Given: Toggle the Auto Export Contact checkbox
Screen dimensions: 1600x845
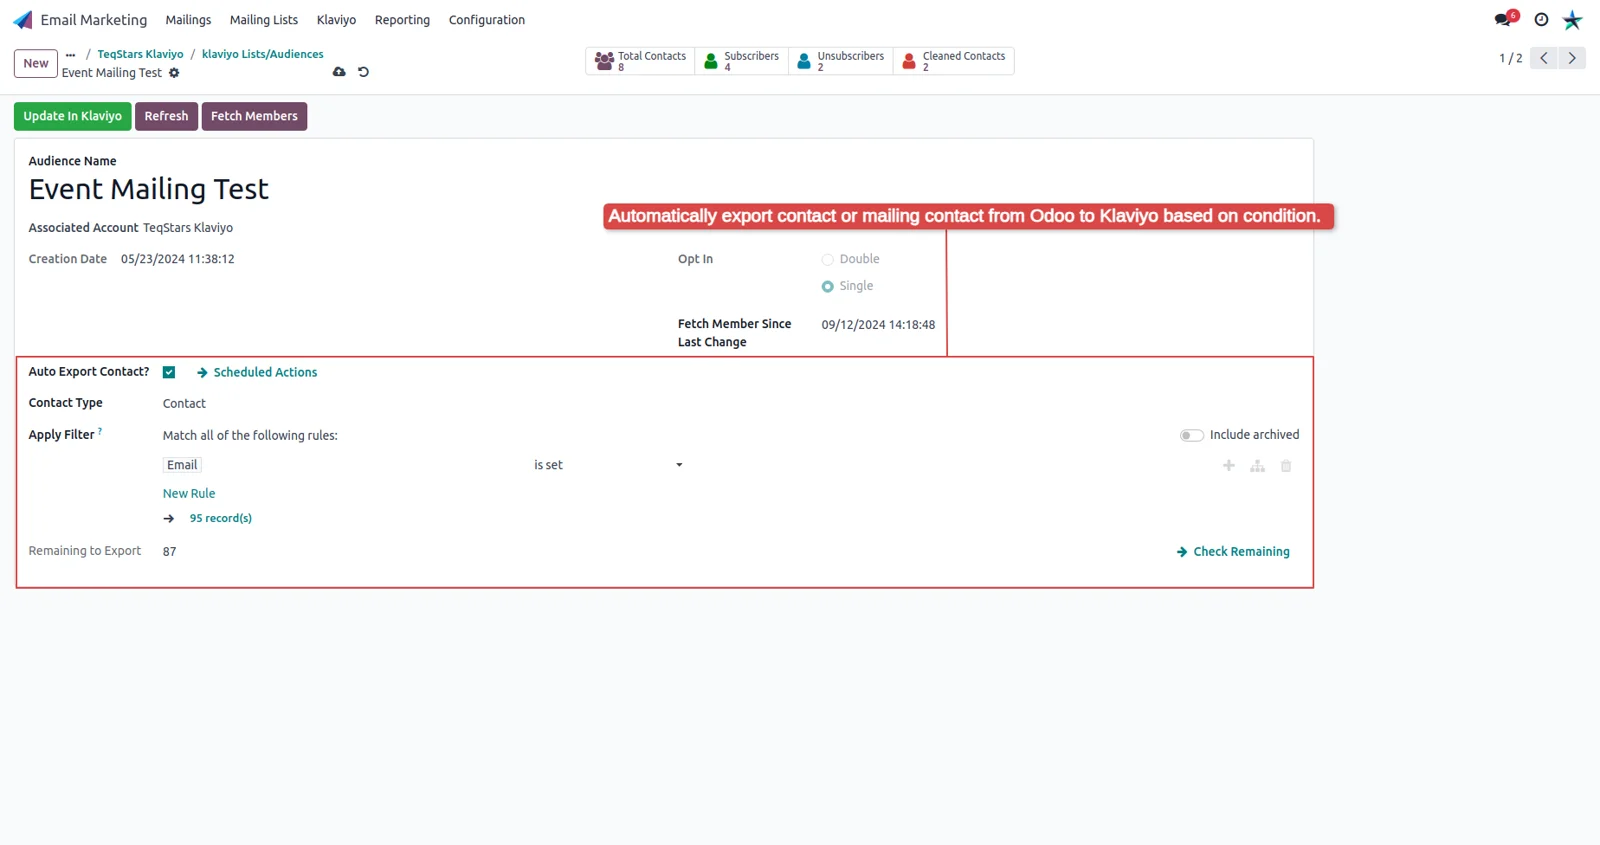Looking at the screenshot, I should point(169,372).
